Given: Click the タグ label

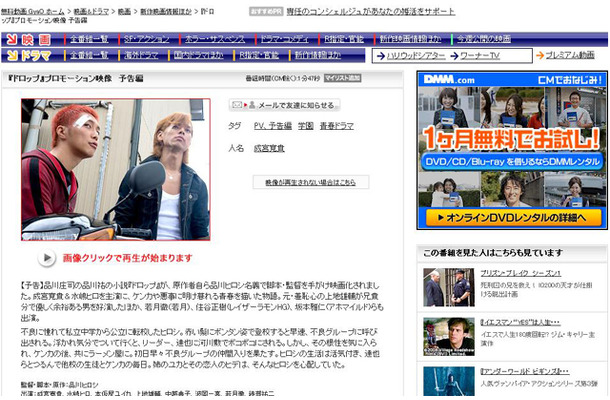Looking at the screenshot, I should coord(235,126).
